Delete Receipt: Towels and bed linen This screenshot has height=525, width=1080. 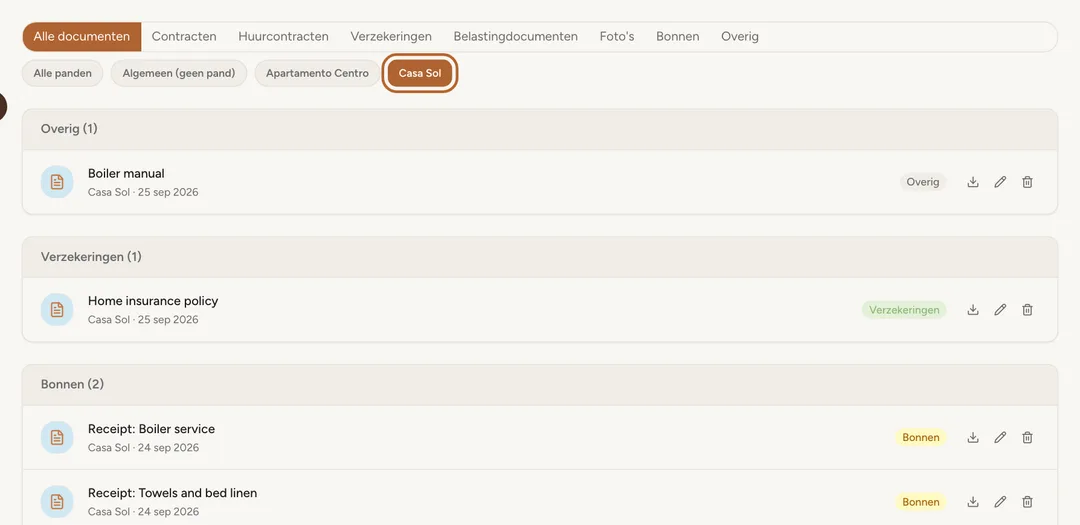(1027, 502)
